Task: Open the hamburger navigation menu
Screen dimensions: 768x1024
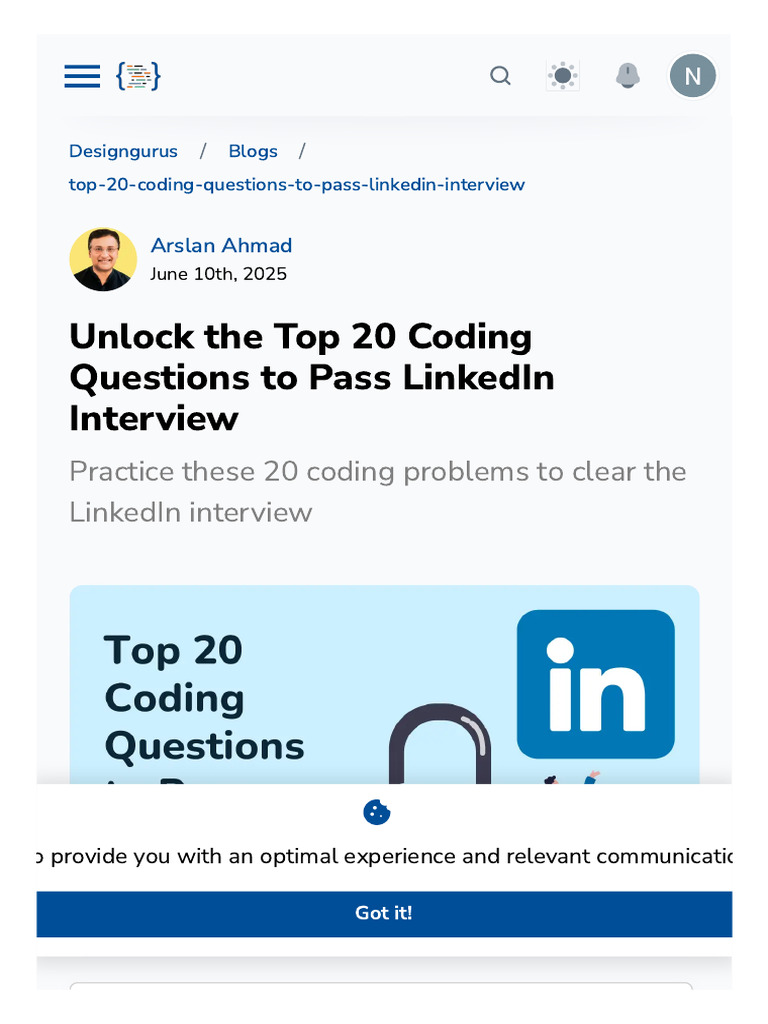Action: click(82, 76)
